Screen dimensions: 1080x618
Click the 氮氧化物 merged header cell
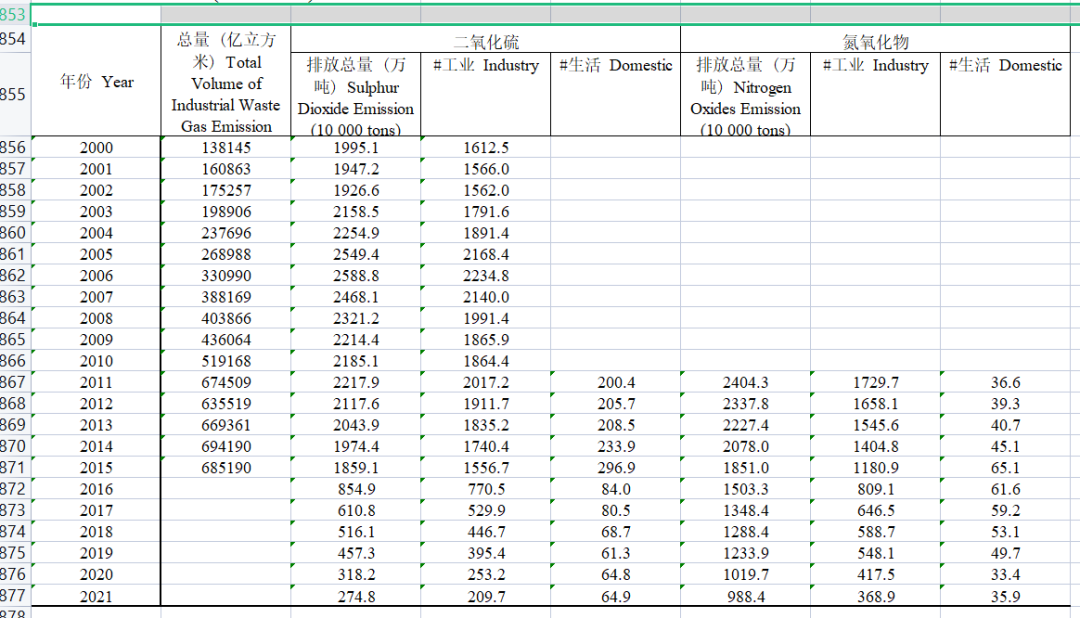(x=875, y=41)
